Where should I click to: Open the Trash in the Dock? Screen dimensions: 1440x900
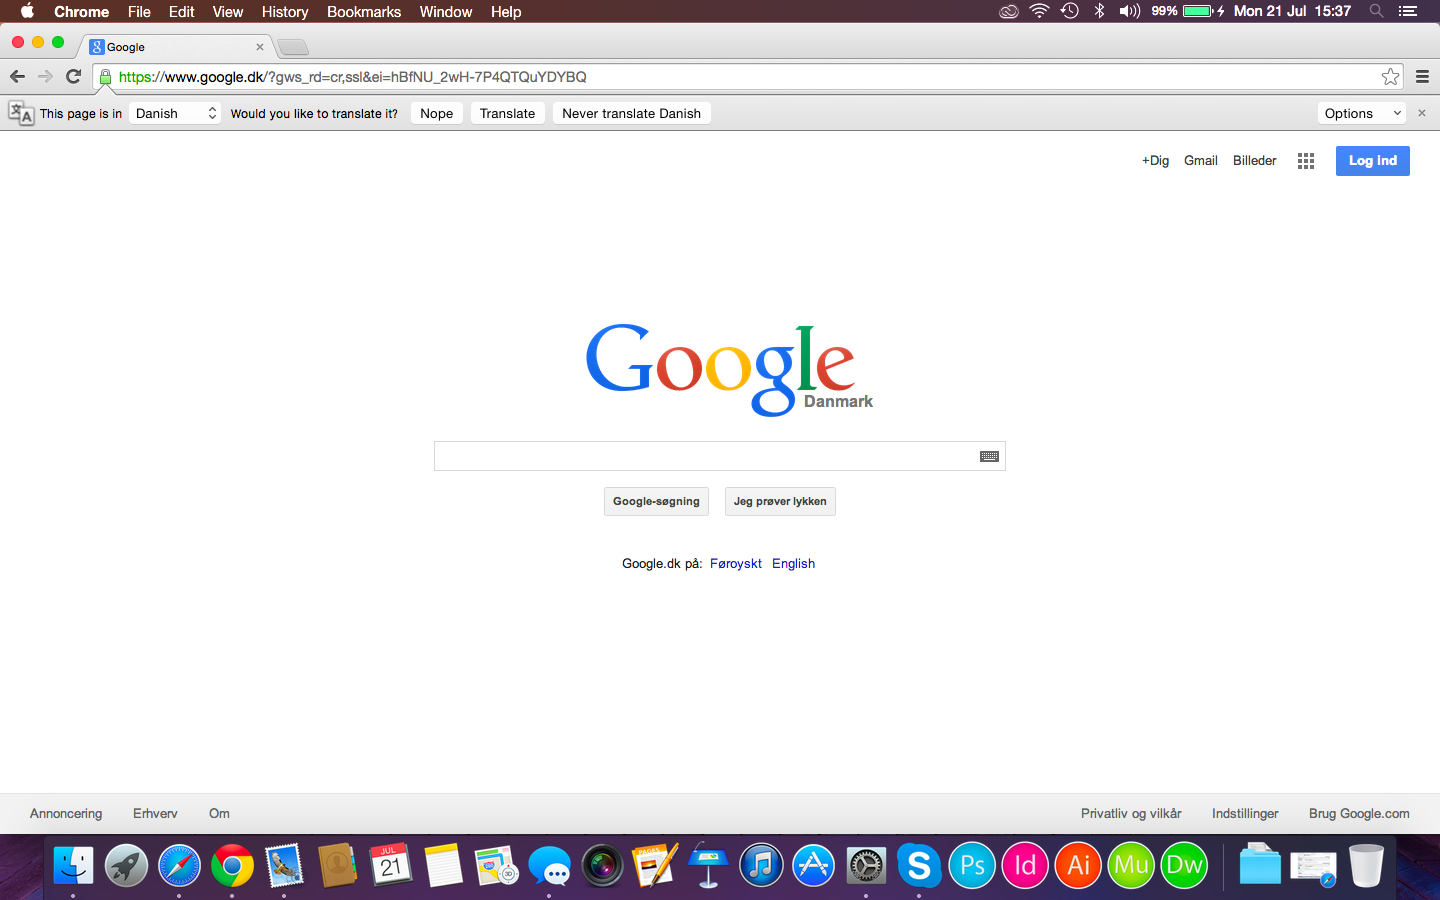click(1366, 865)
